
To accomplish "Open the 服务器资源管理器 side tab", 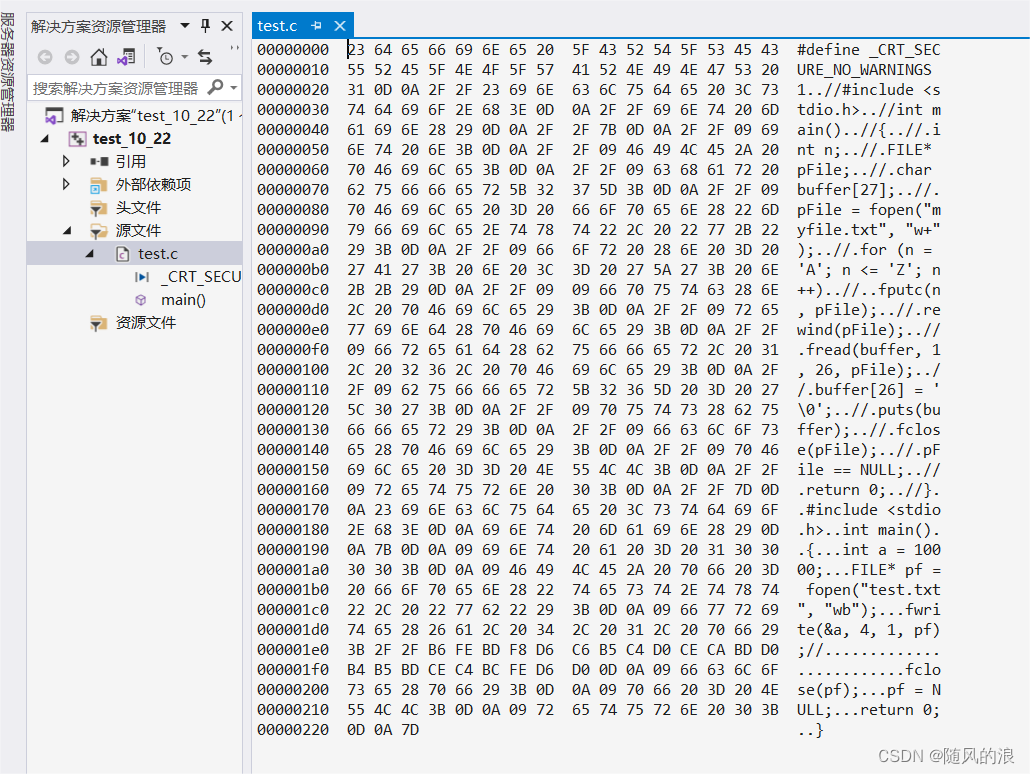I will pyautogui.click(x=7, y=72).
